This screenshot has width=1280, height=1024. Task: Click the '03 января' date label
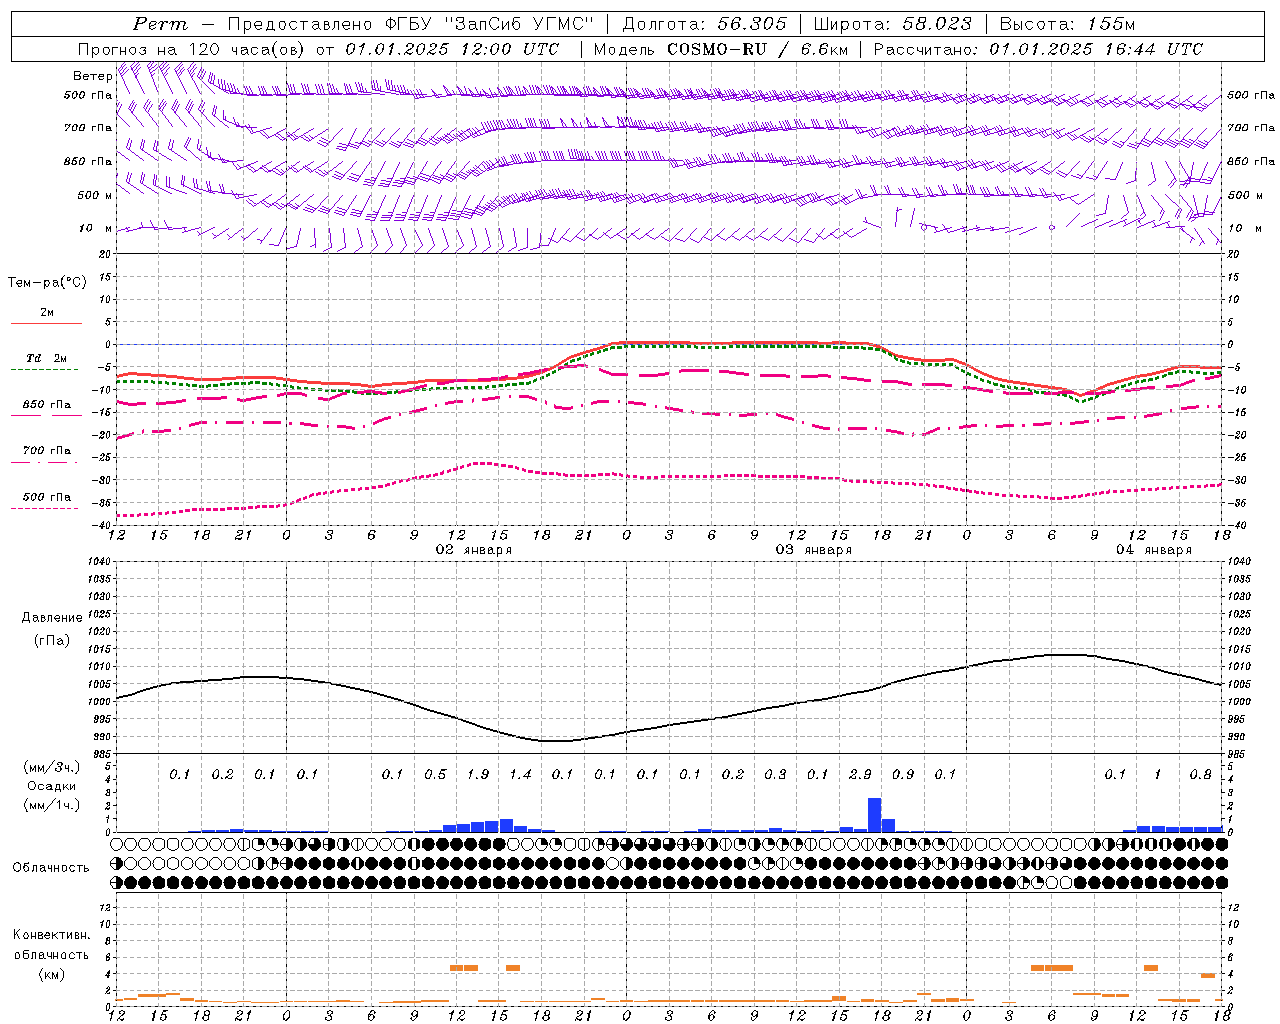click(814, 550)
